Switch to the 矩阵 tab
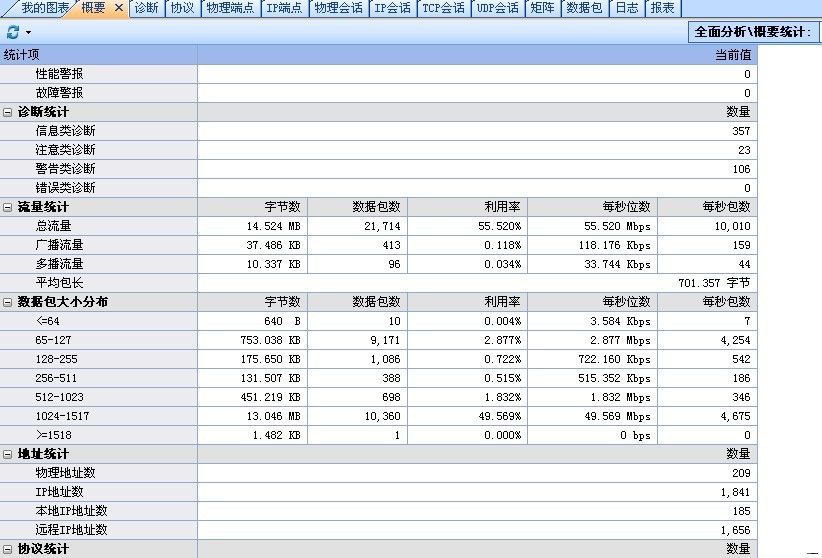 click(542, 8)
